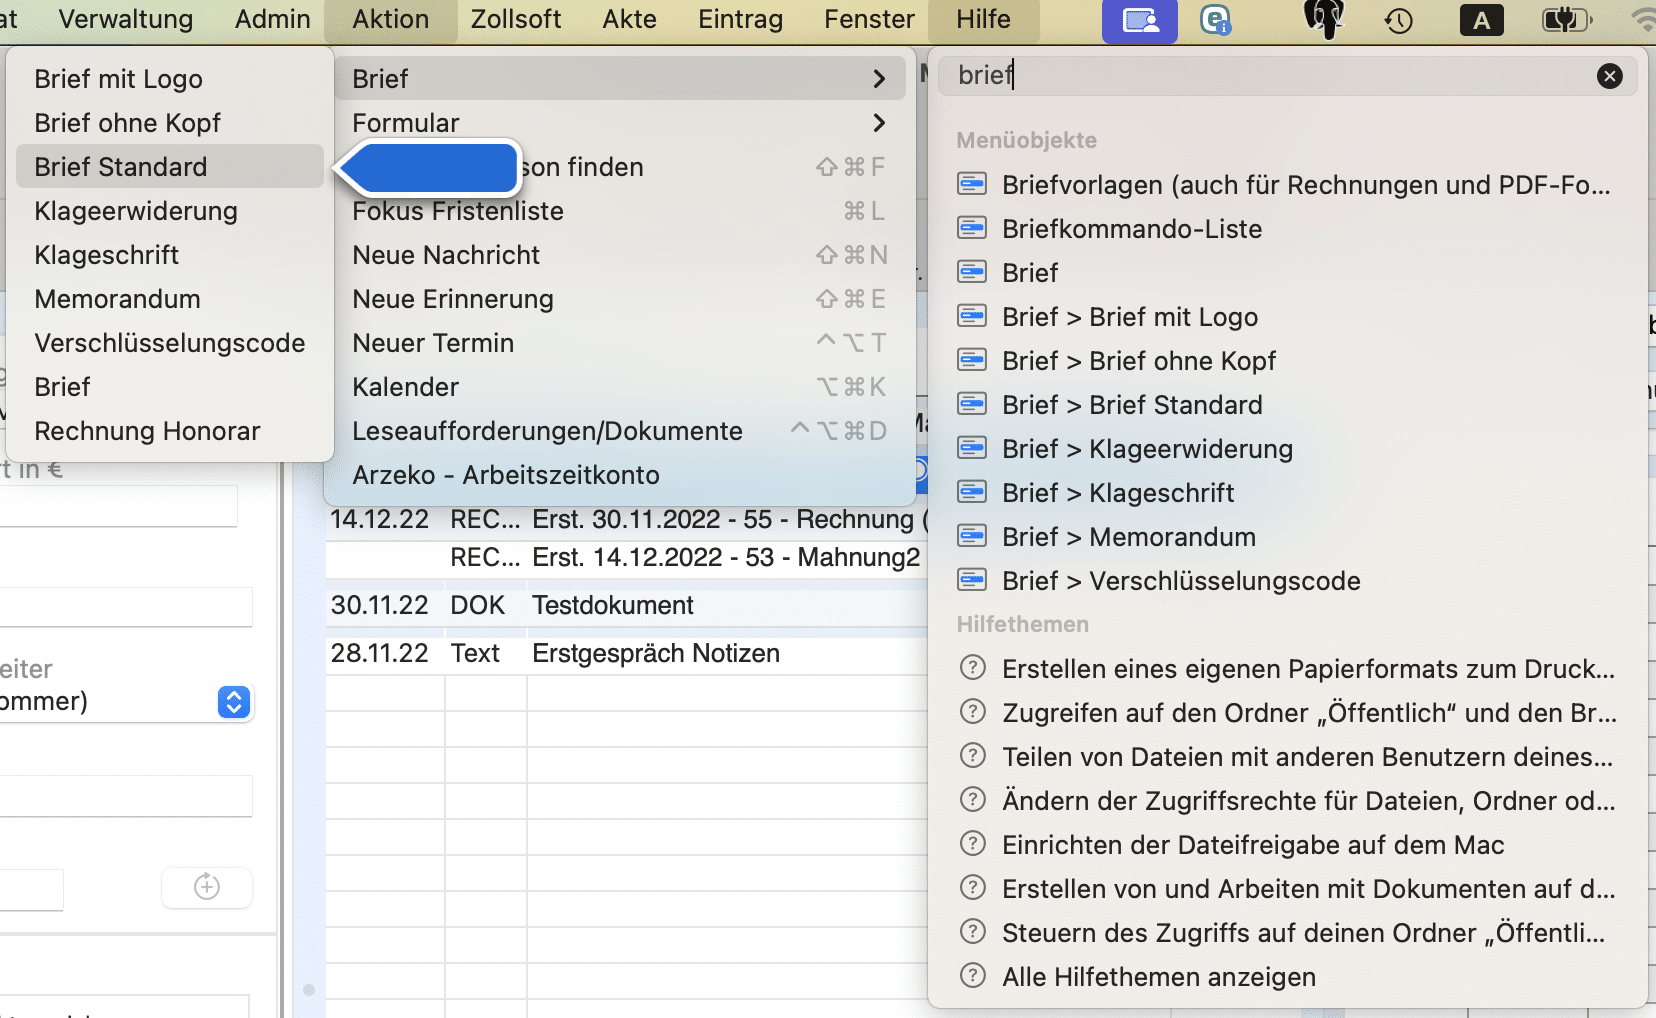Screen dimensions: 1656x1018
Task: Click the screen sharing icon in menu bar
Action: coord(1139,20)
